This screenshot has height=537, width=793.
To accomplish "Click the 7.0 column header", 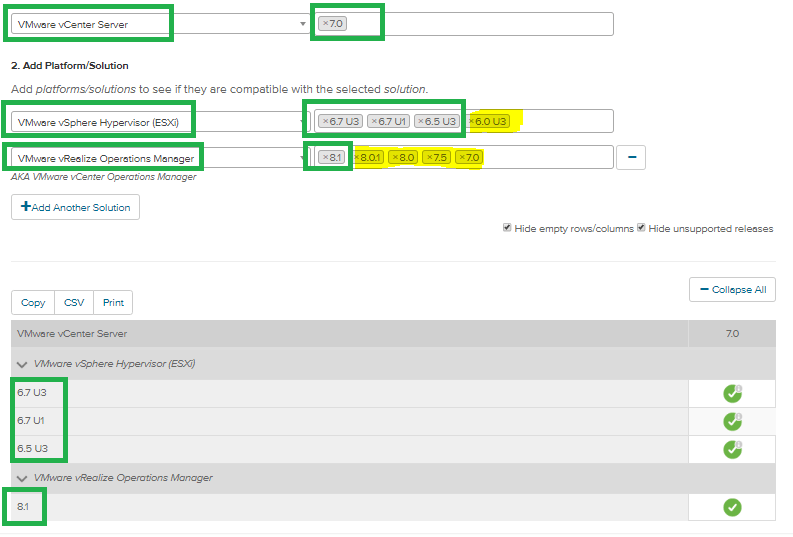I will 732,334.
